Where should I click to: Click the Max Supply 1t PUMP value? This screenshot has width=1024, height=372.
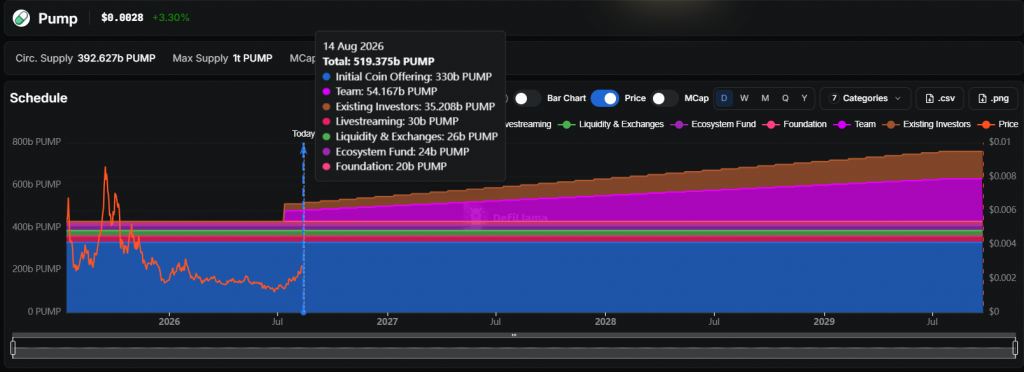pyautogui.click(x=252, y=58)
